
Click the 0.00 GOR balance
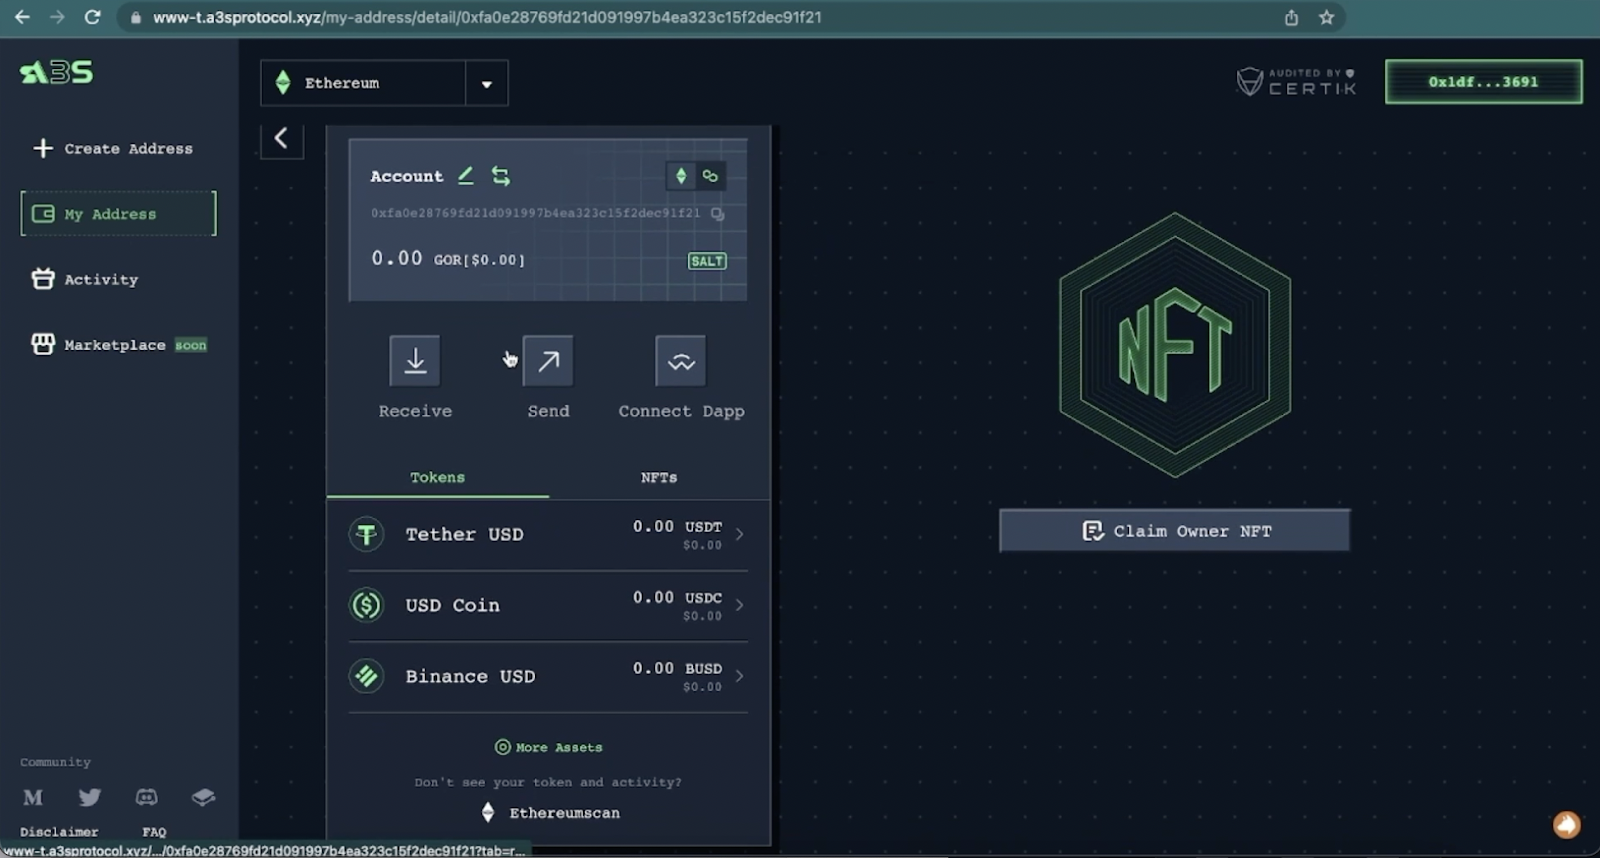click(x=447, y=258)
